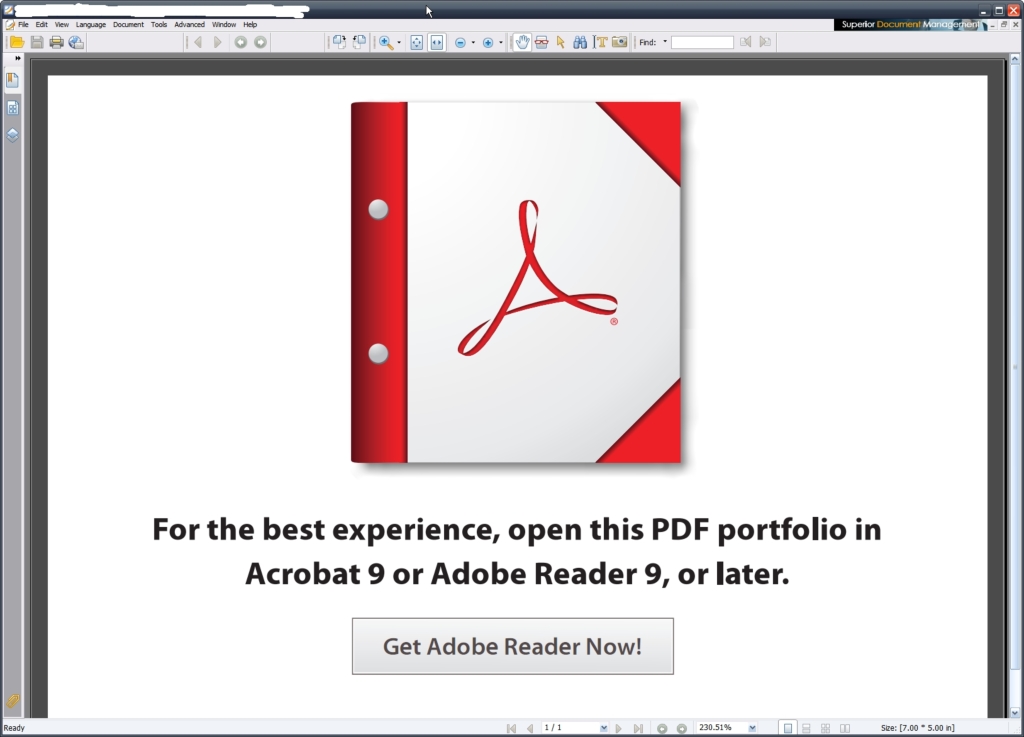Click the reading glasses icon
Screen dimensions: 1024x737
(x=541, y=42)
